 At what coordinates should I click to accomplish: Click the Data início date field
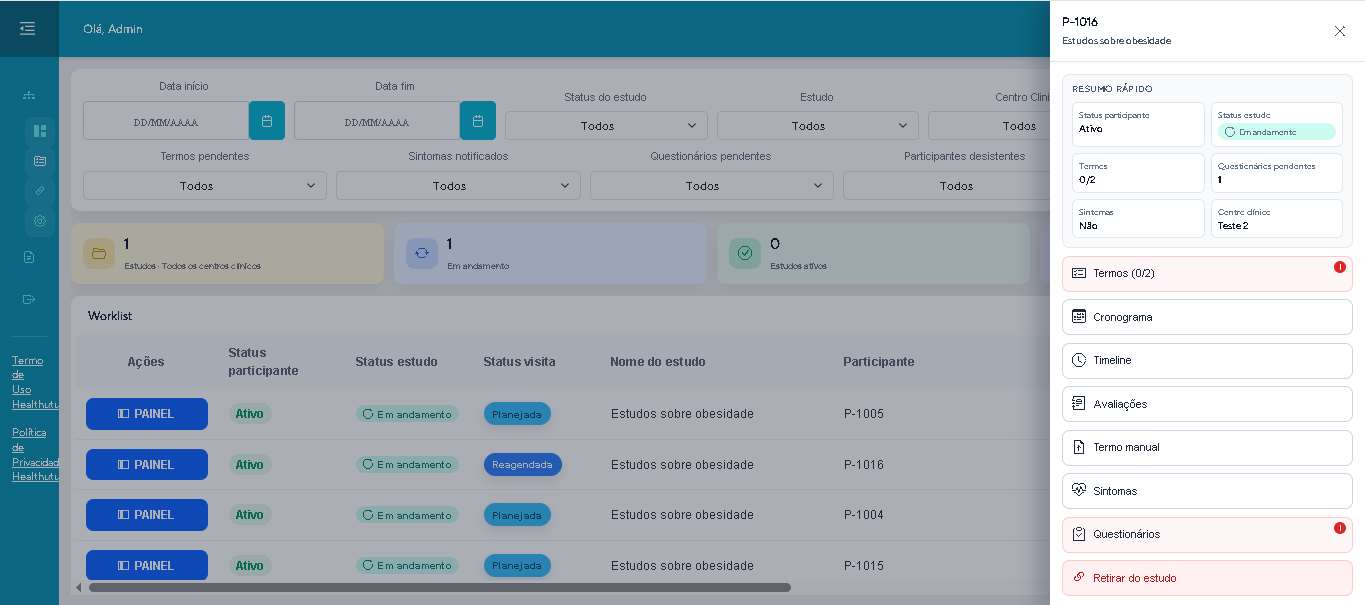(x=166, y=121)
